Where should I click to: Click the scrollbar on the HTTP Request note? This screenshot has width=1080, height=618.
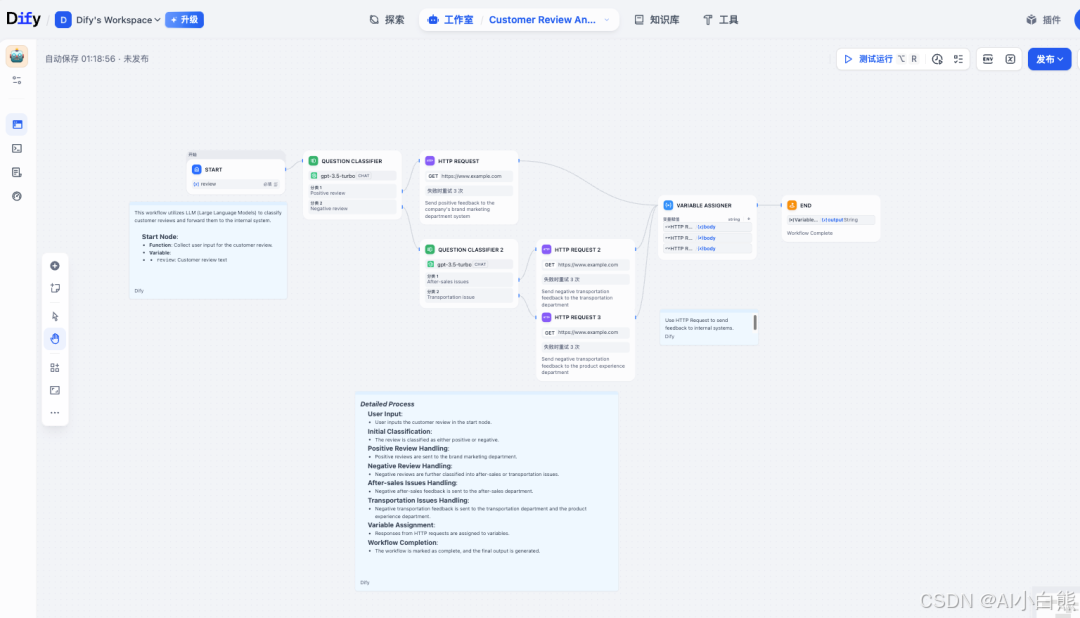(755, 322)
